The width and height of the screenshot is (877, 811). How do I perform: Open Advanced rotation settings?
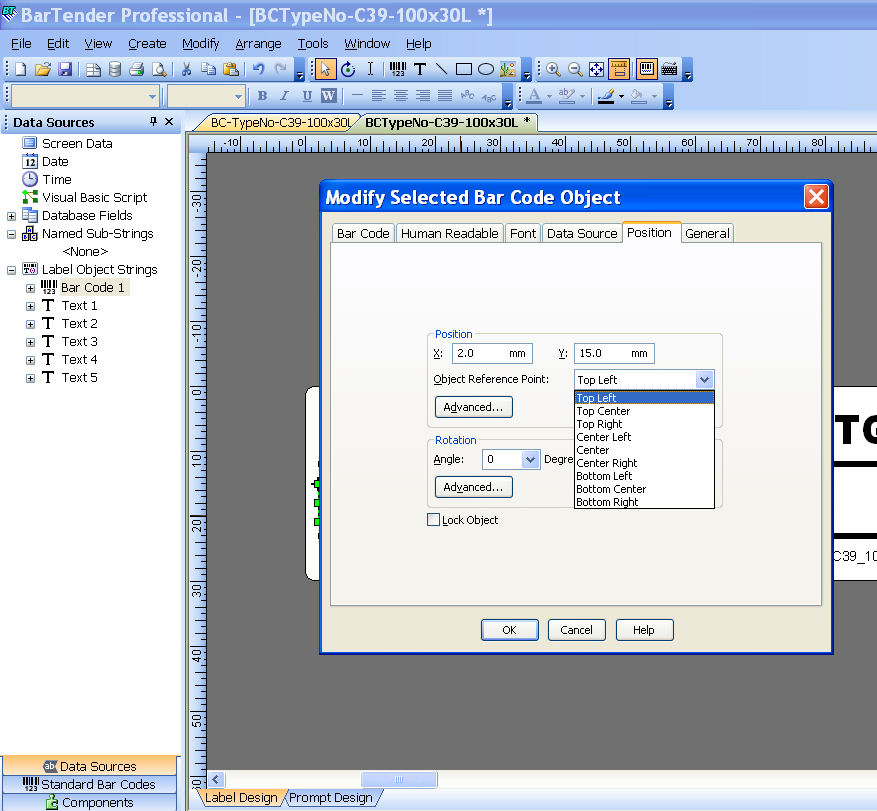pos(473,487)
